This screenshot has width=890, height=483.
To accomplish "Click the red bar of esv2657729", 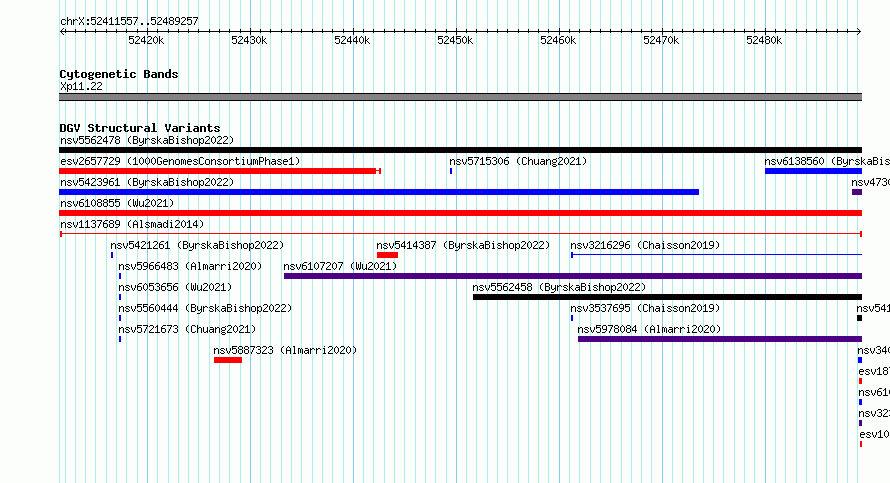I will [x=220, y=171].
